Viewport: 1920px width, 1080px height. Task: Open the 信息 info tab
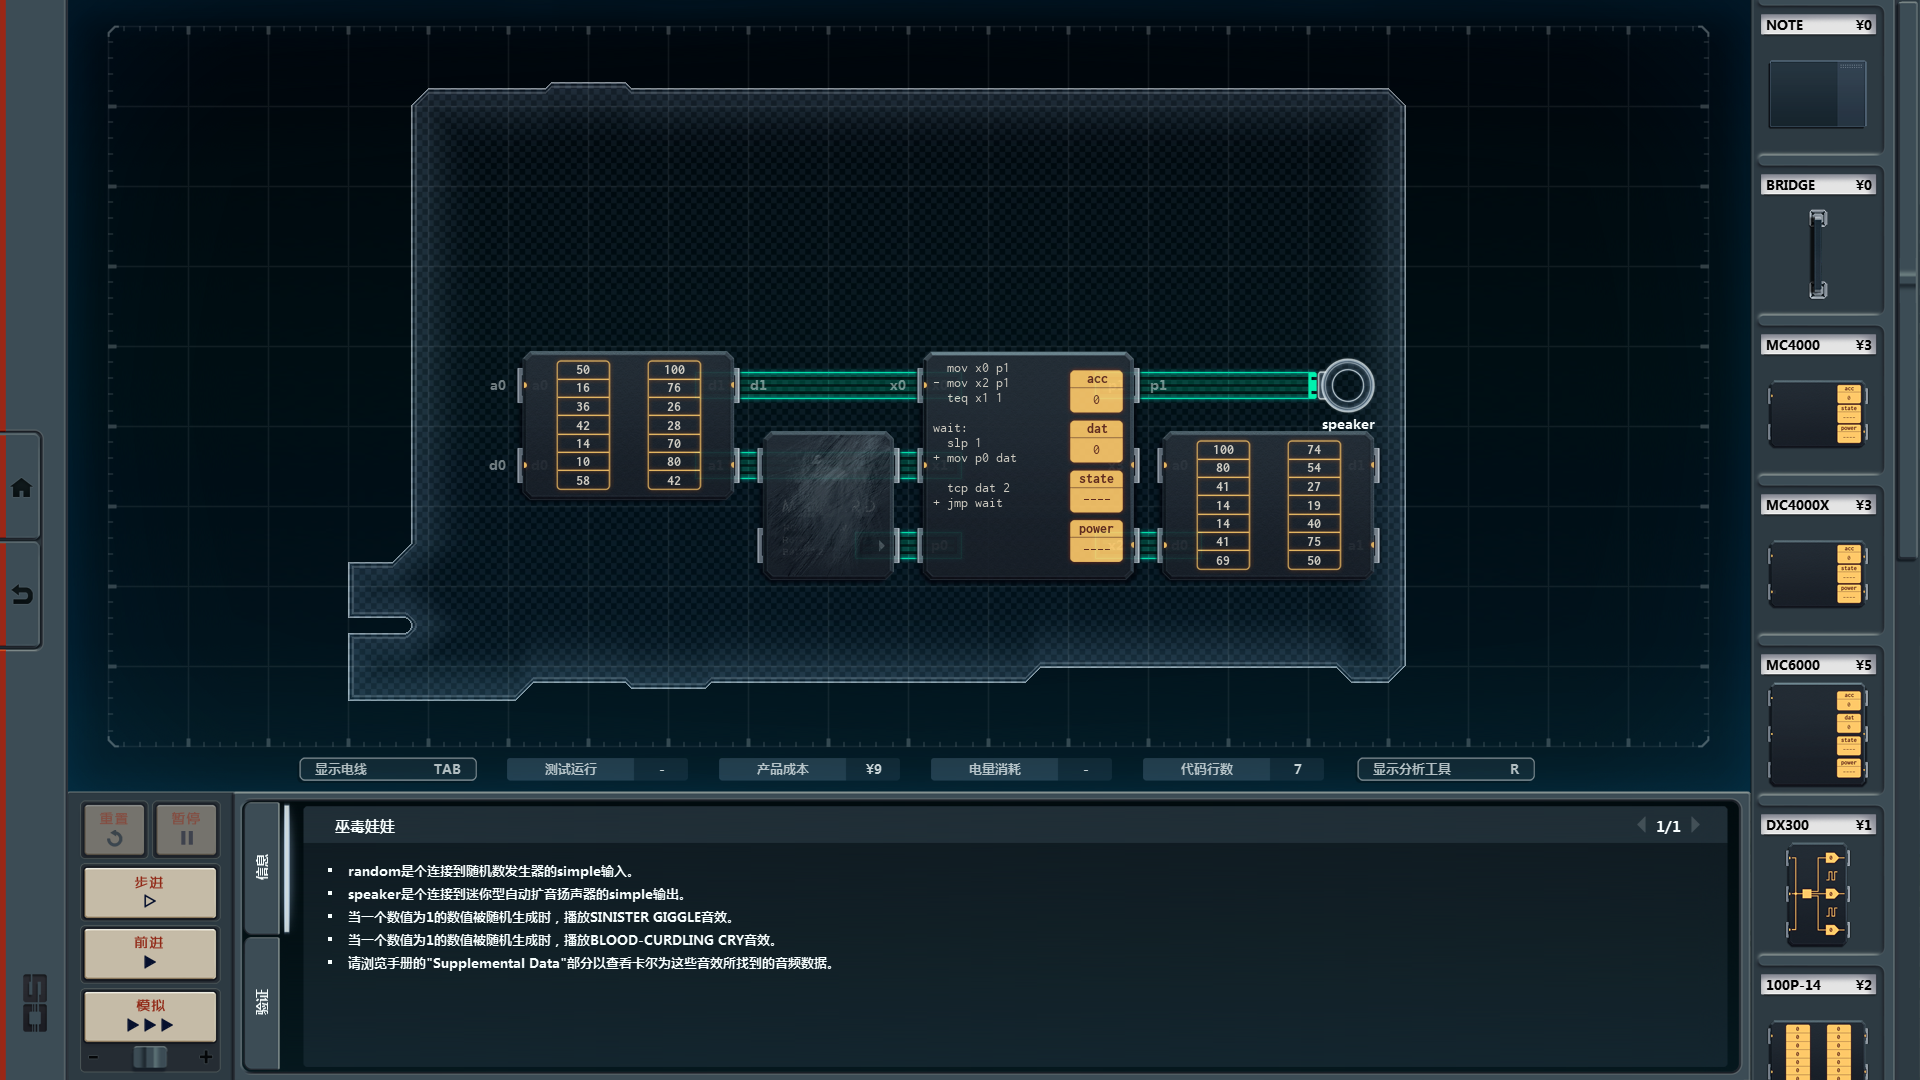262,867
